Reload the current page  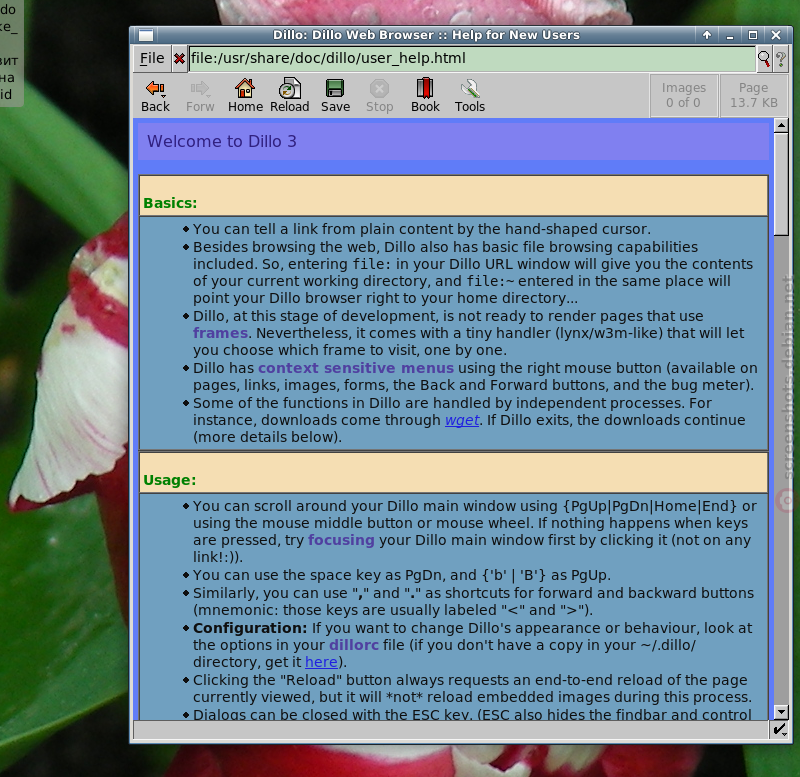click(x=289, y=96)
